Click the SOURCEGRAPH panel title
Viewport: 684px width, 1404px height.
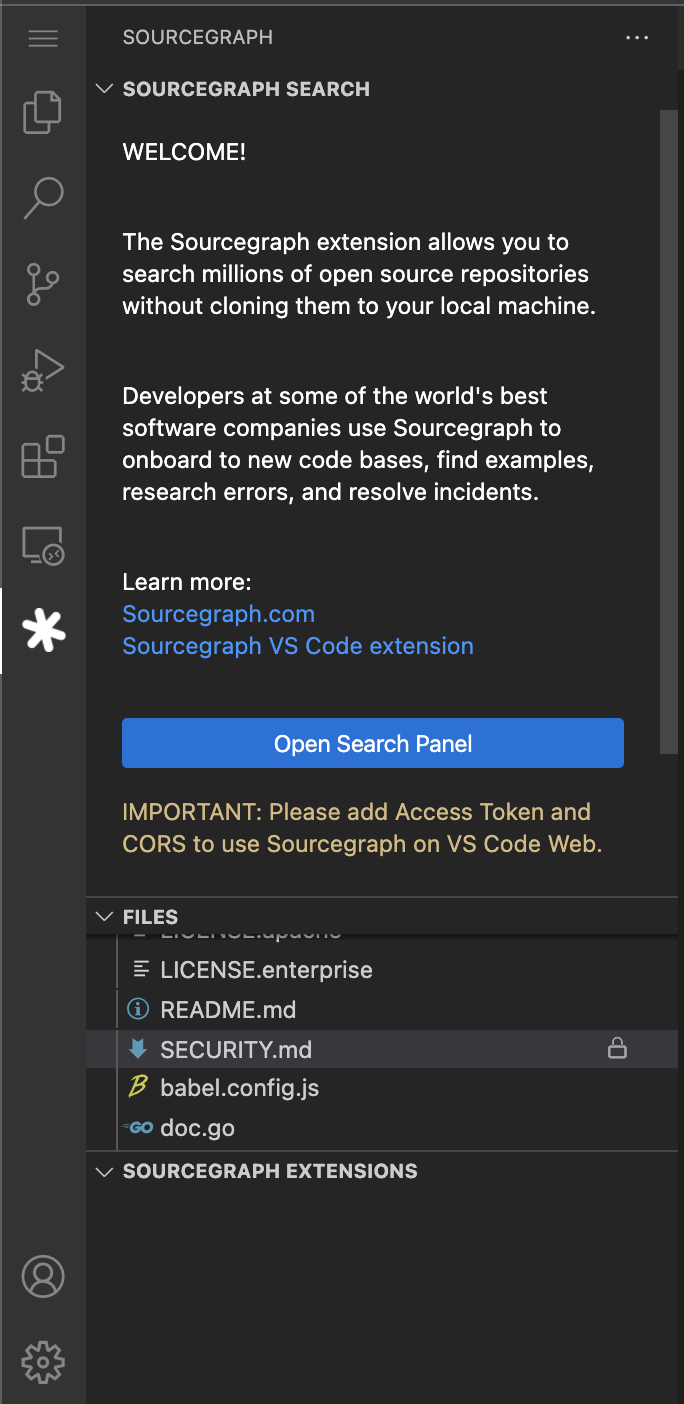pos(198,38)
